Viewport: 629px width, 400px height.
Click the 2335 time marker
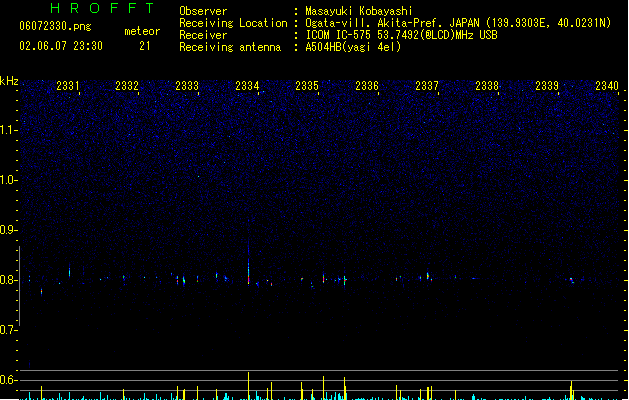(x=307, y=86)
